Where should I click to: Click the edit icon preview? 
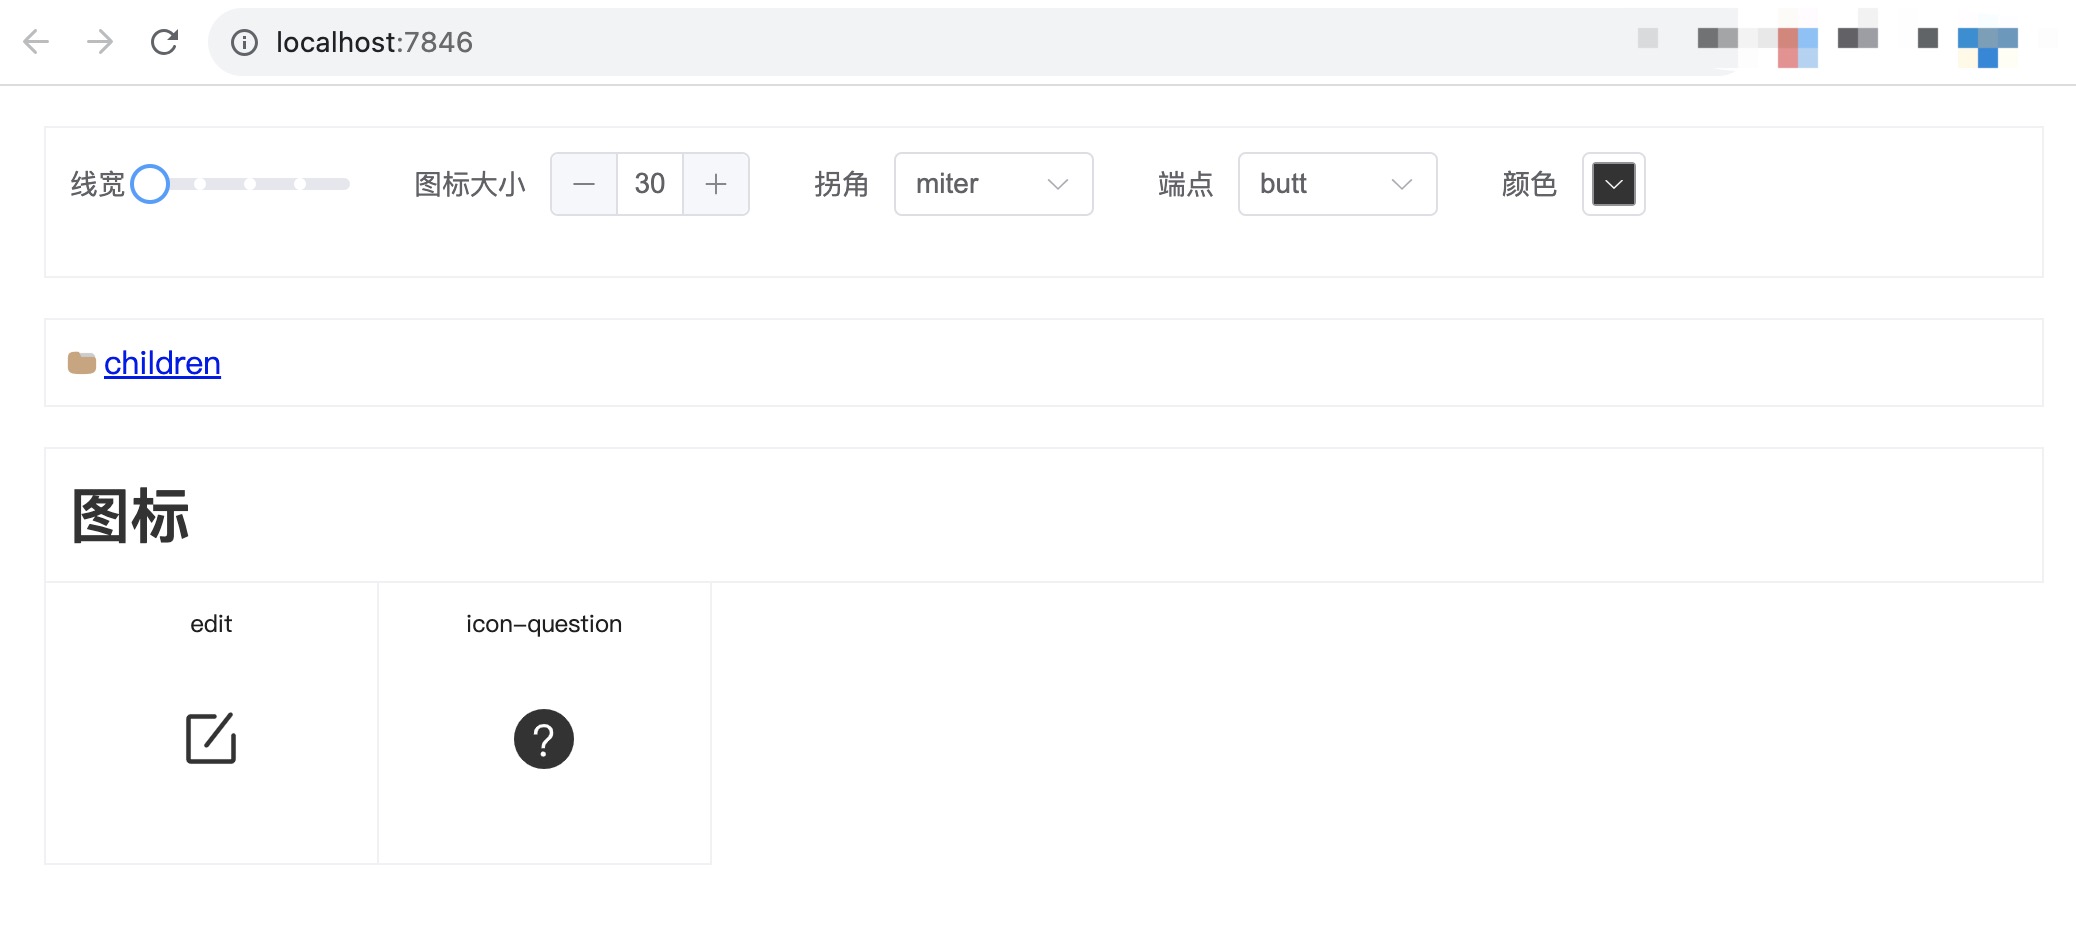[211, 738]
